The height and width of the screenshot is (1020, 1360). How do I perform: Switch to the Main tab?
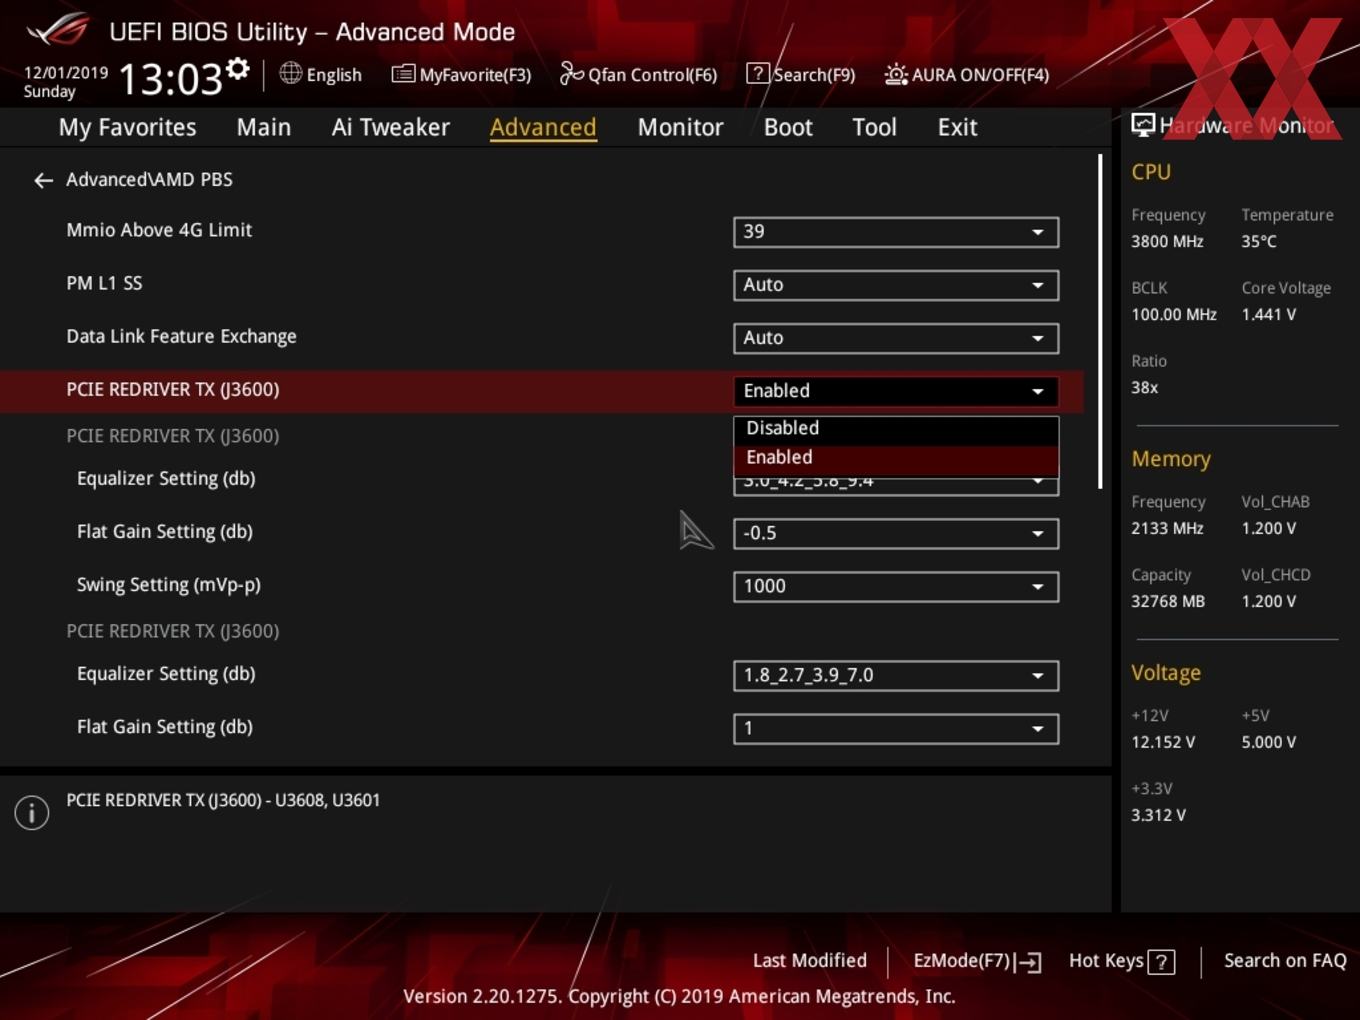pyautogui.click(x=264, y=127)
